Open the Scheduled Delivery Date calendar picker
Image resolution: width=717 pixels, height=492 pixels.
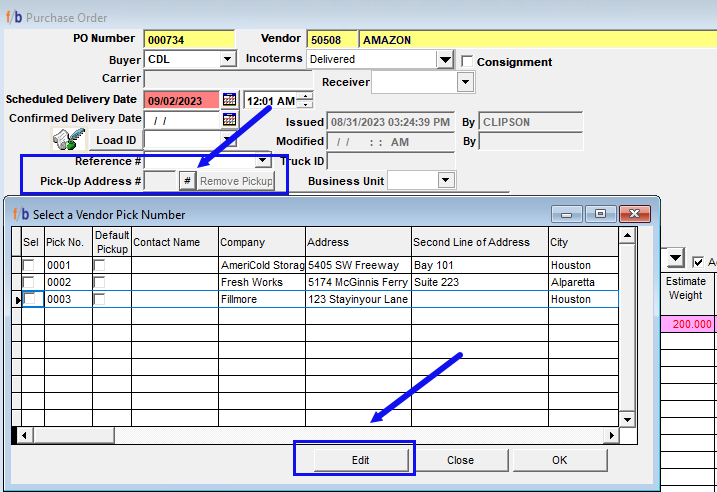pos(229,101)
